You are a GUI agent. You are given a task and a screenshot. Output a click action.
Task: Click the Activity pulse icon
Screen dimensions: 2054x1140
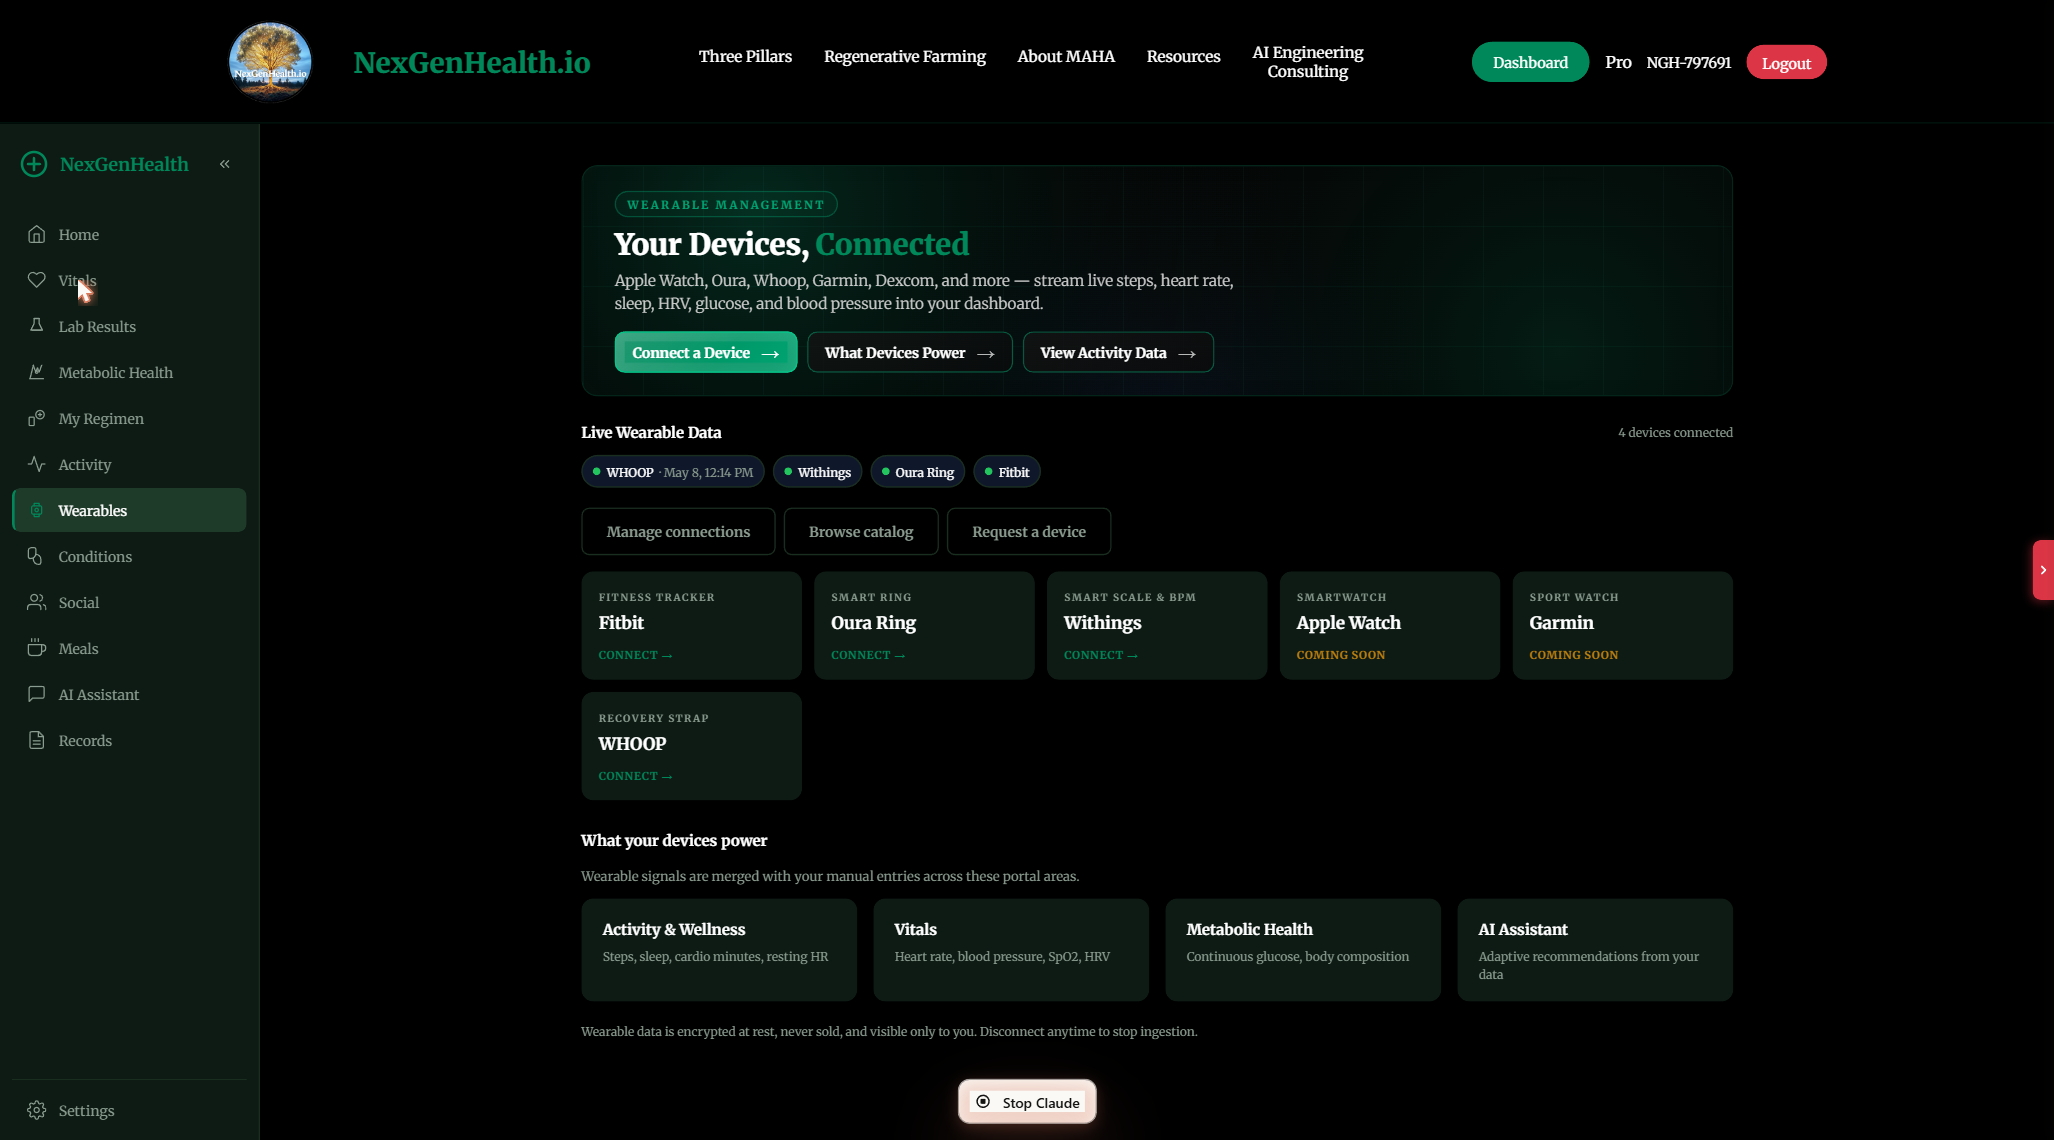(37, 464)
